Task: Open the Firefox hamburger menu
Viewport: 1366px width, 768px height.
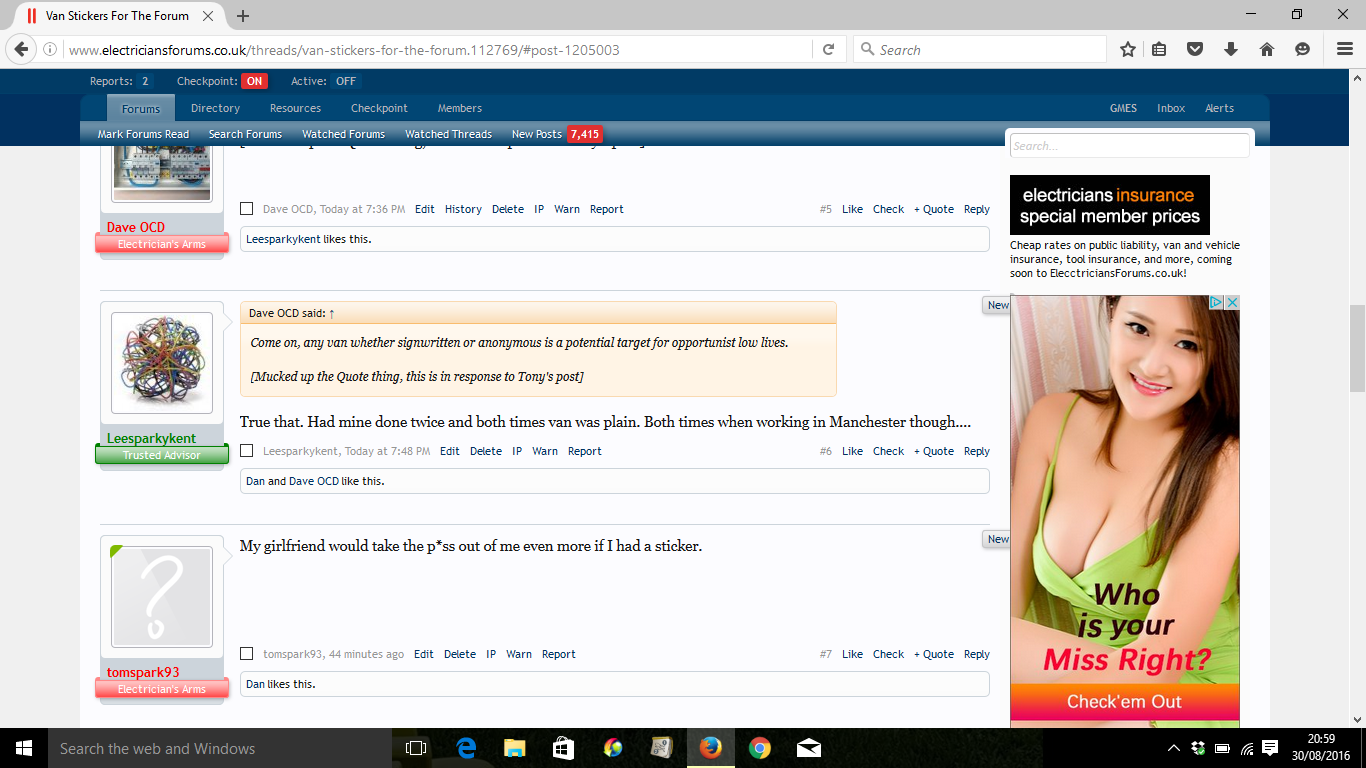Action: coord(1345,49)
